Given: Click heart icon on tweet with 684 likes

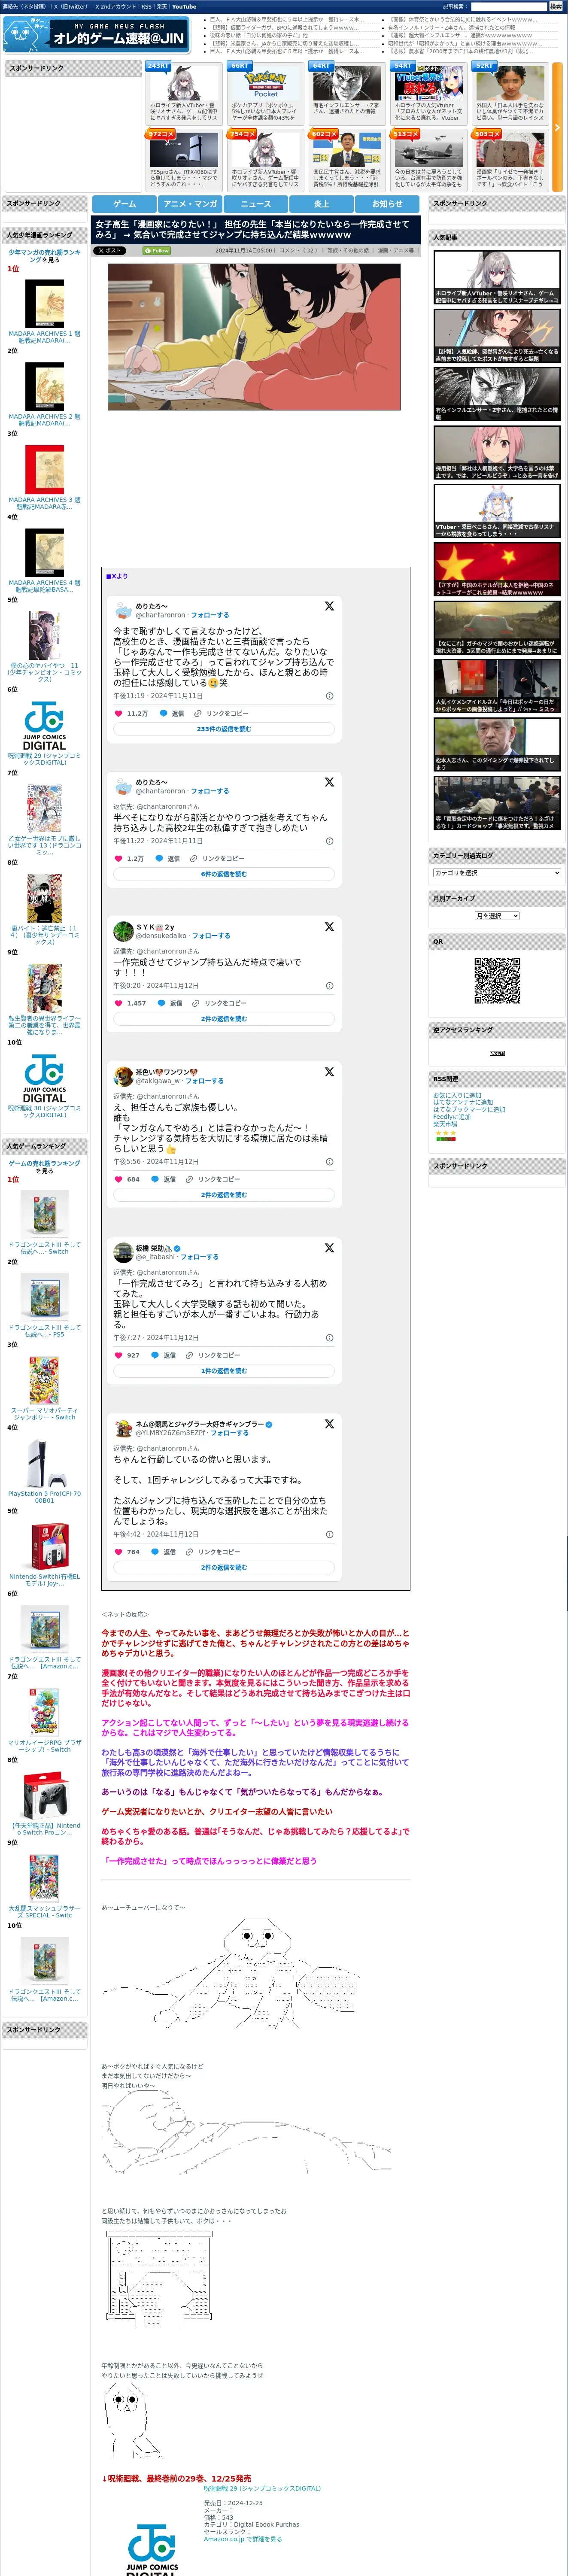Looking at the screenshot, I should click(x=118, y=1179).
